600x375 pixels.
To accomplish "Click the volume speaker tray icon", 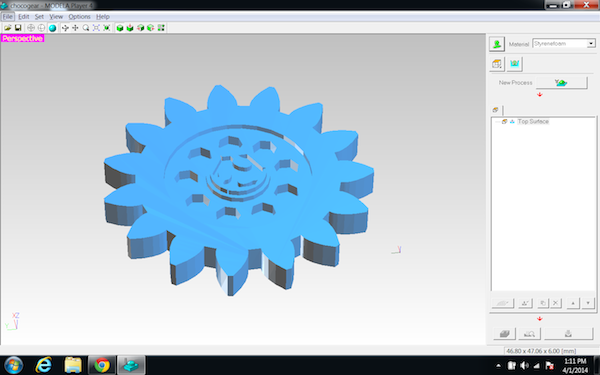I will (x=524, y=366).
